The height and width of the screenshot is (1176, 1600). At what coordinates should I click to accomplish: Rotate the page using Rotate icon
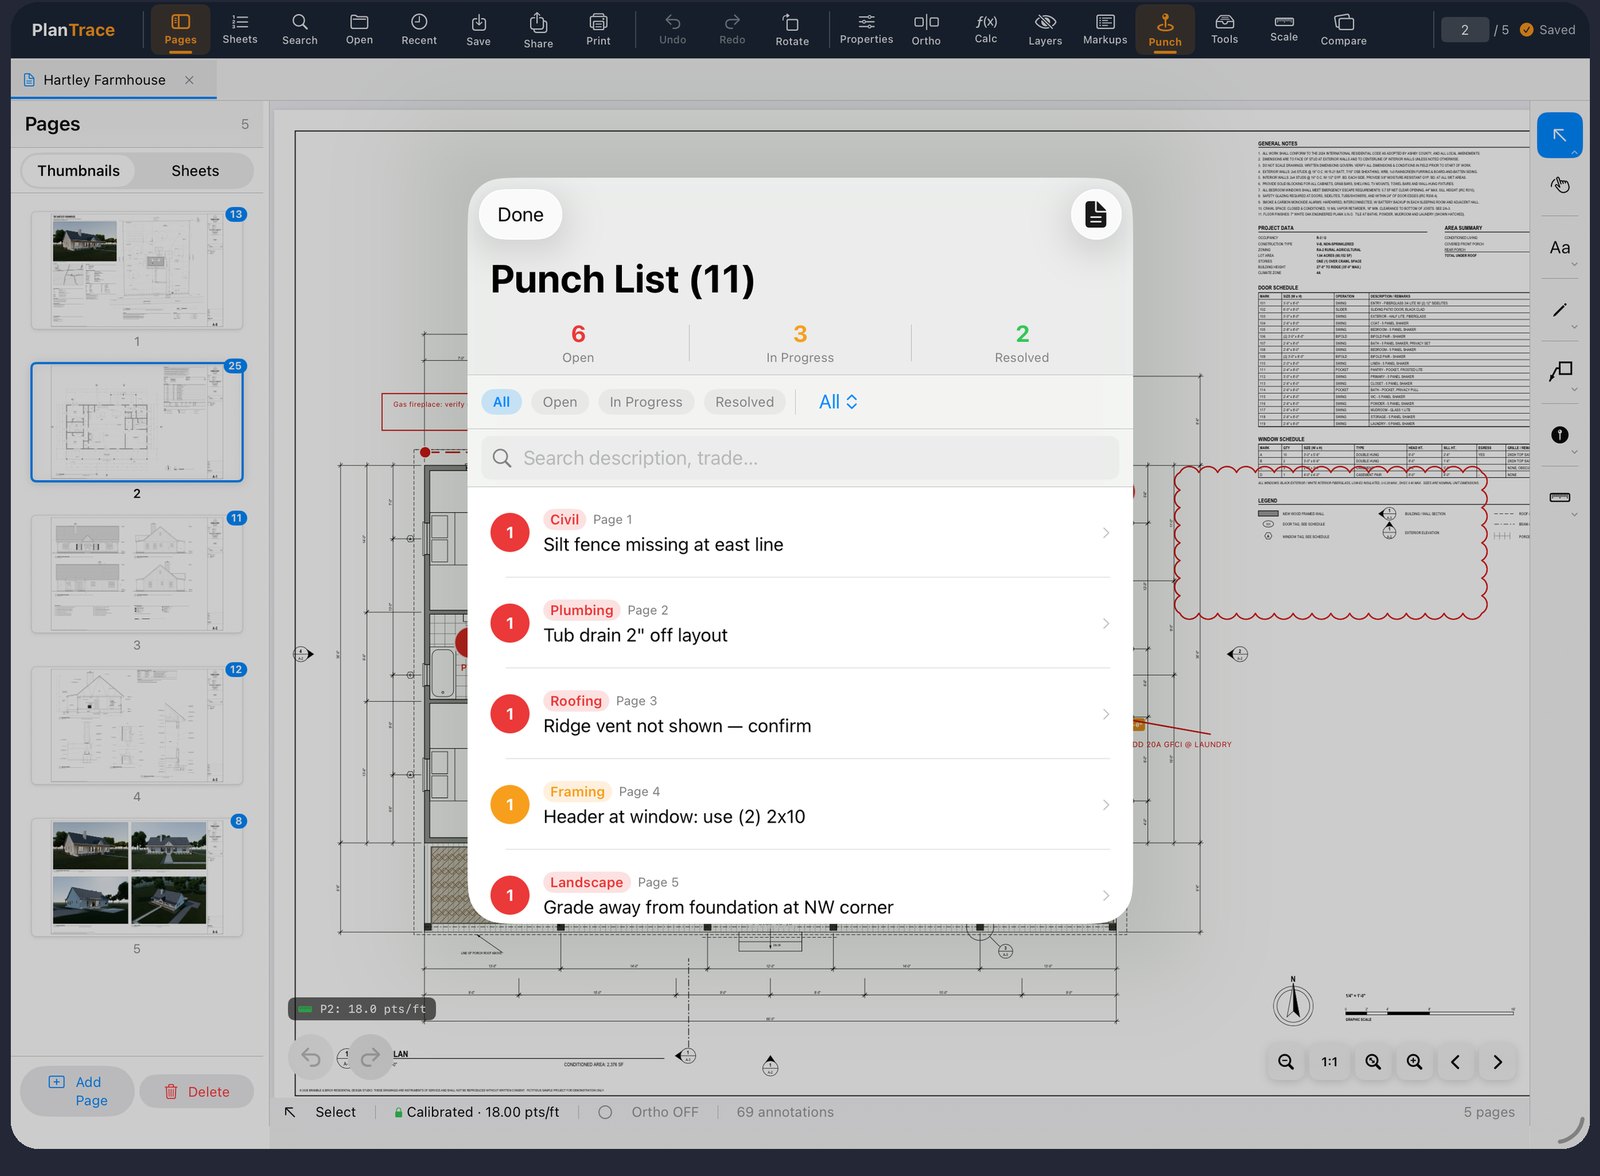(x=792, y=29)
